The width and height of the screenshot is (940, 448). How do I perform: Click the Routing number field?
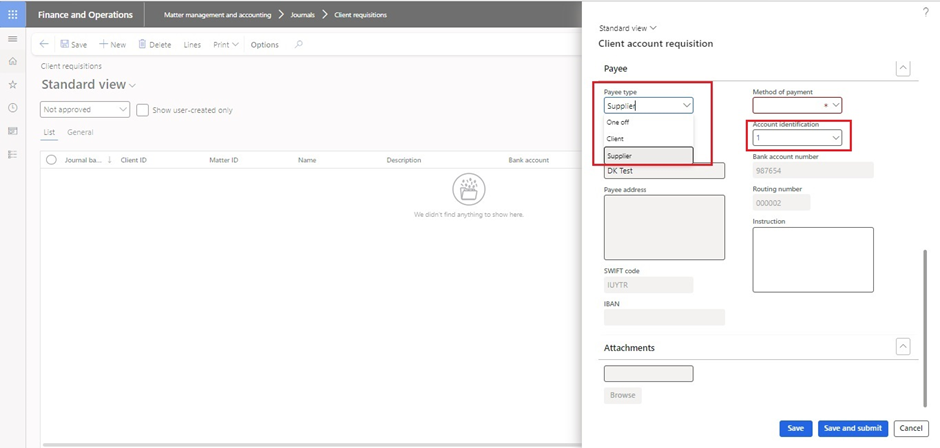point(781,203)
